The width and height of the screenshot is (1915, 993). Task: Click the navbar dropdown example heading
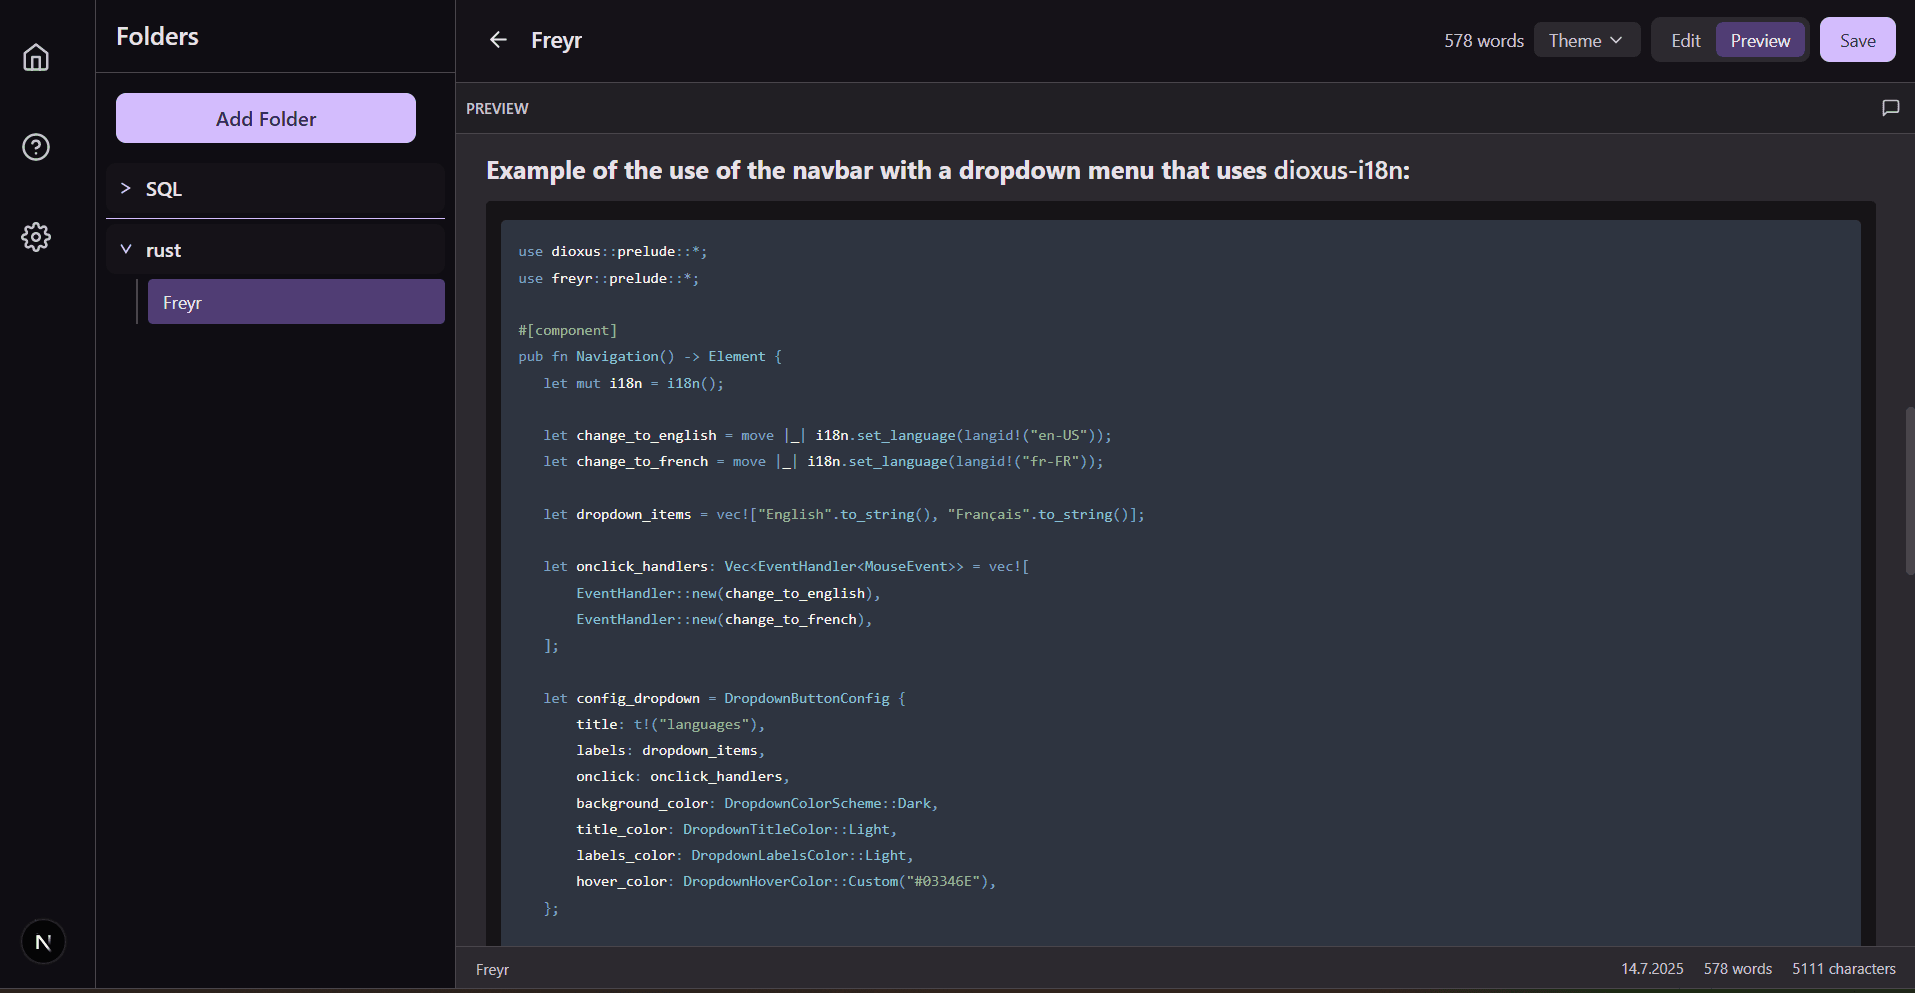pos(948,170)
